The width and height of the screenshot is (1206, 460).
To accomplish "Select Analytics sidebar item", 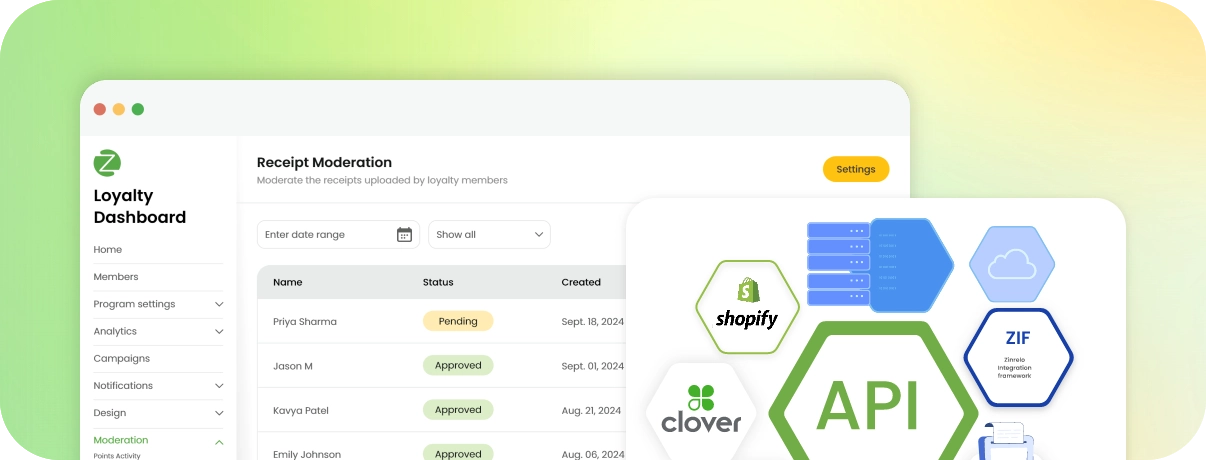I will pyautogui.click(x=115, y=332).
